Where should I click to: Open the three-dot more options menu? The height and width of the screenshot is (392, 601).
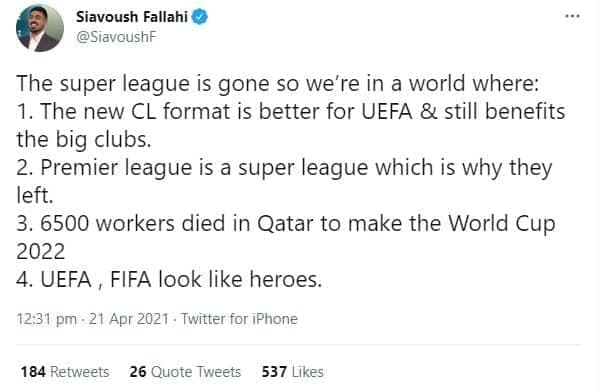point(572,16)
